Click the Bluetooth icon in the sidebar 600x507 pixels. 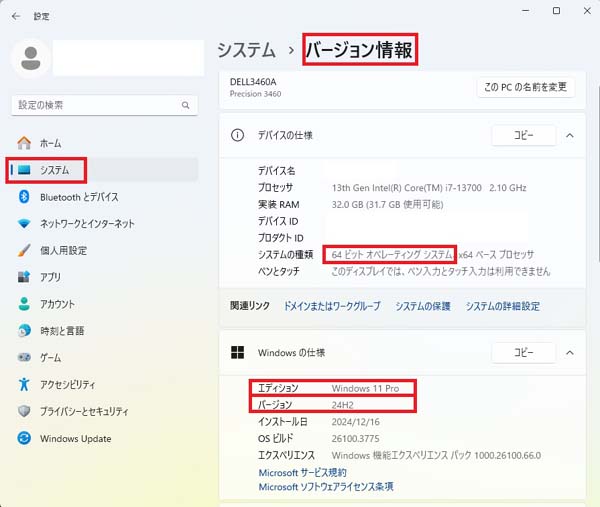point(24,197)
